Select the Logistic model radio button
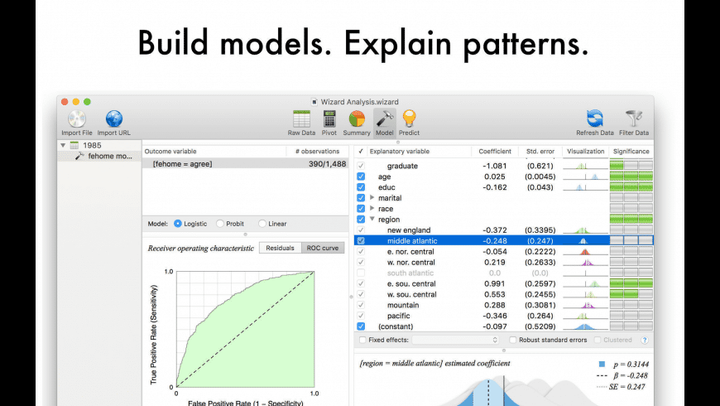This screenshot has height=406, width=720. (x=178, y=224)
